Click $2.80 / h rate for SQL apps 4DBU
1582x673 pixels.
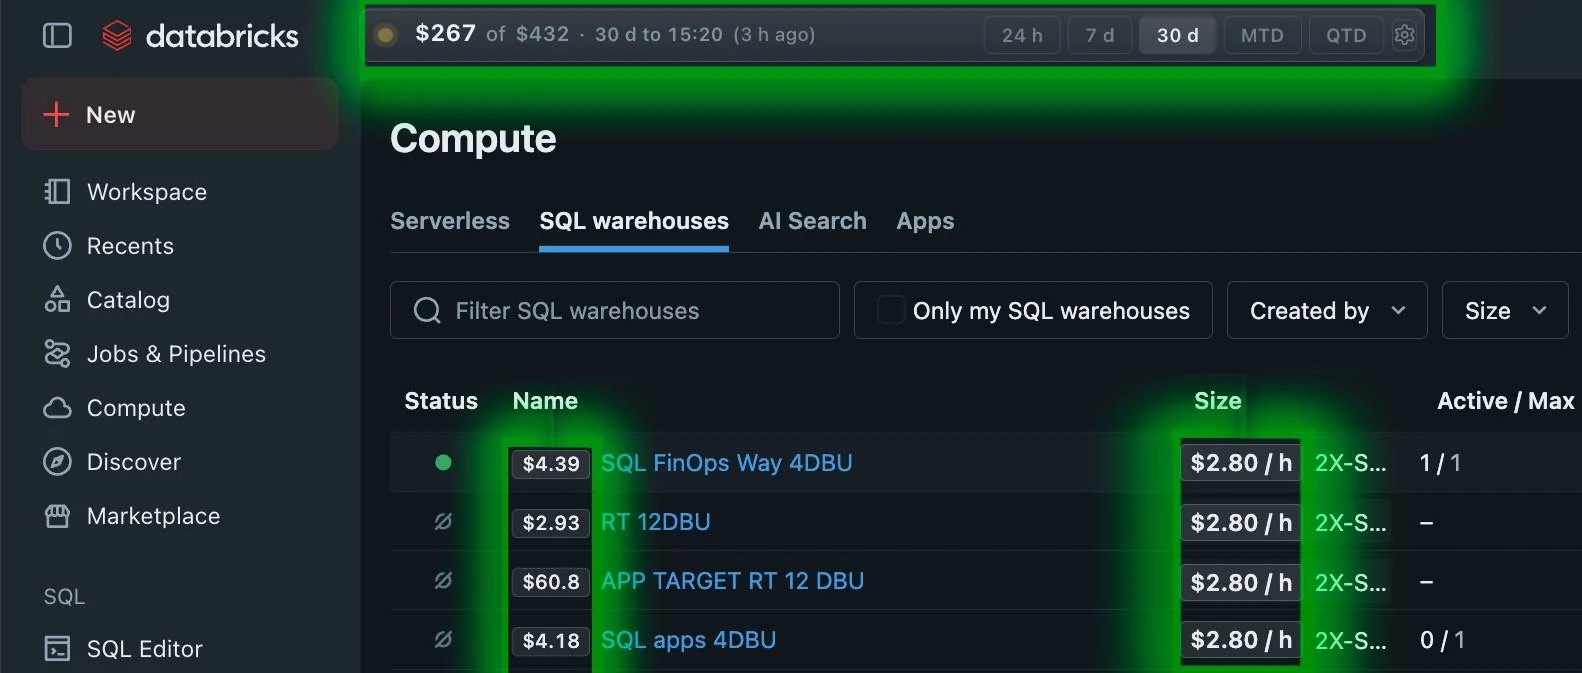pos(1241,640)
